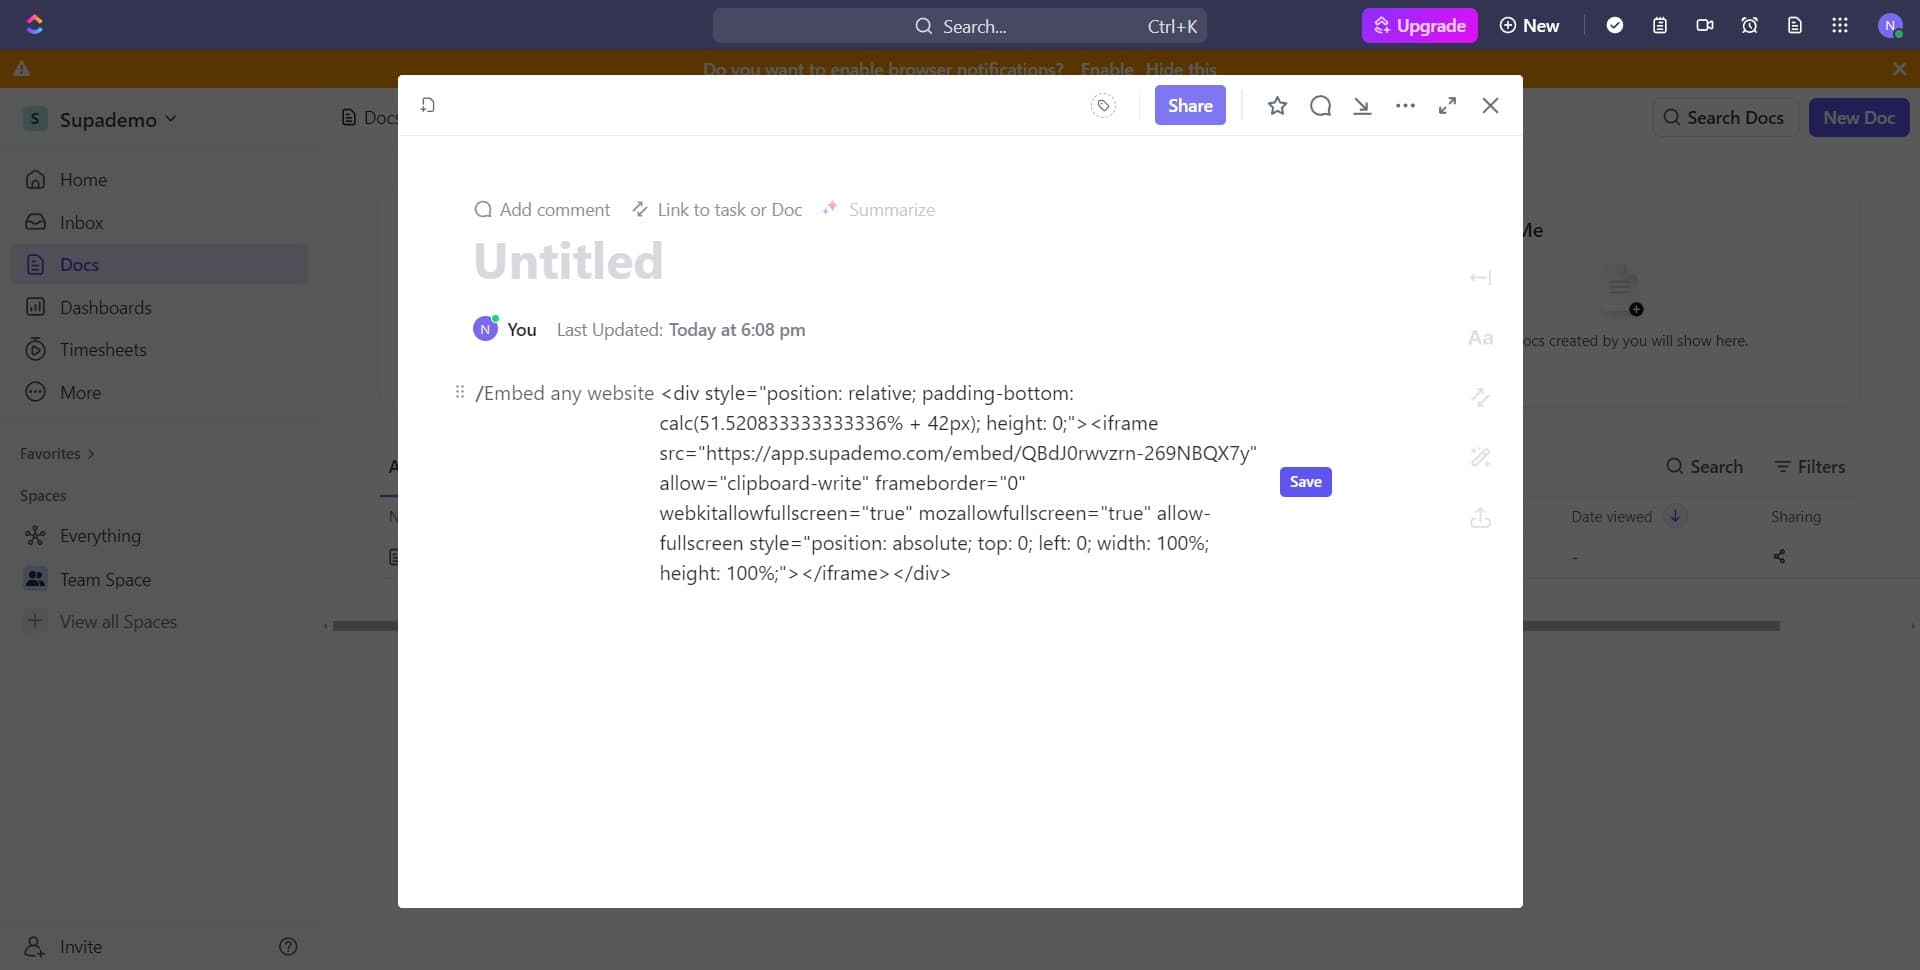Screen dimensions: 1920x970
Task: Open the app grid in the top bar
Action: coord(1840,25)
